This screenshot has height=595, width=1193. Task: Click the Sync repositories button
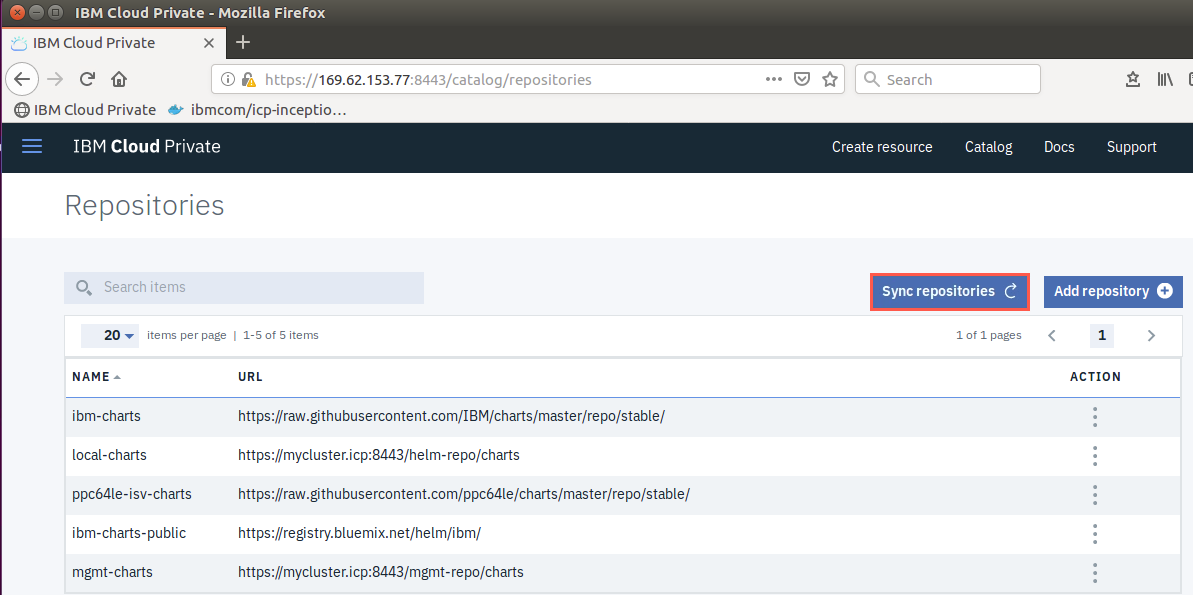click(950, 291)
